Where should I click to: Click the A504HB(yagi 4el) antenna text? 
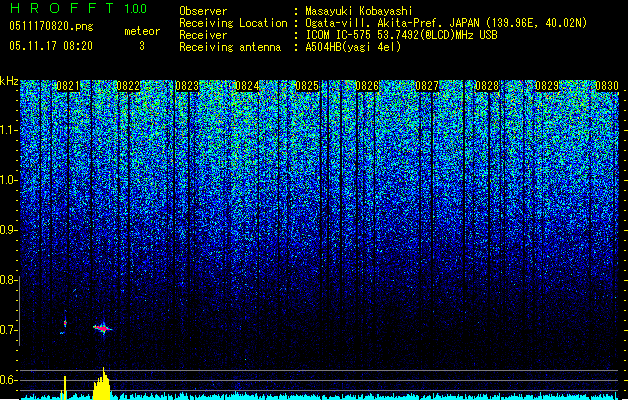click(353, 47)
